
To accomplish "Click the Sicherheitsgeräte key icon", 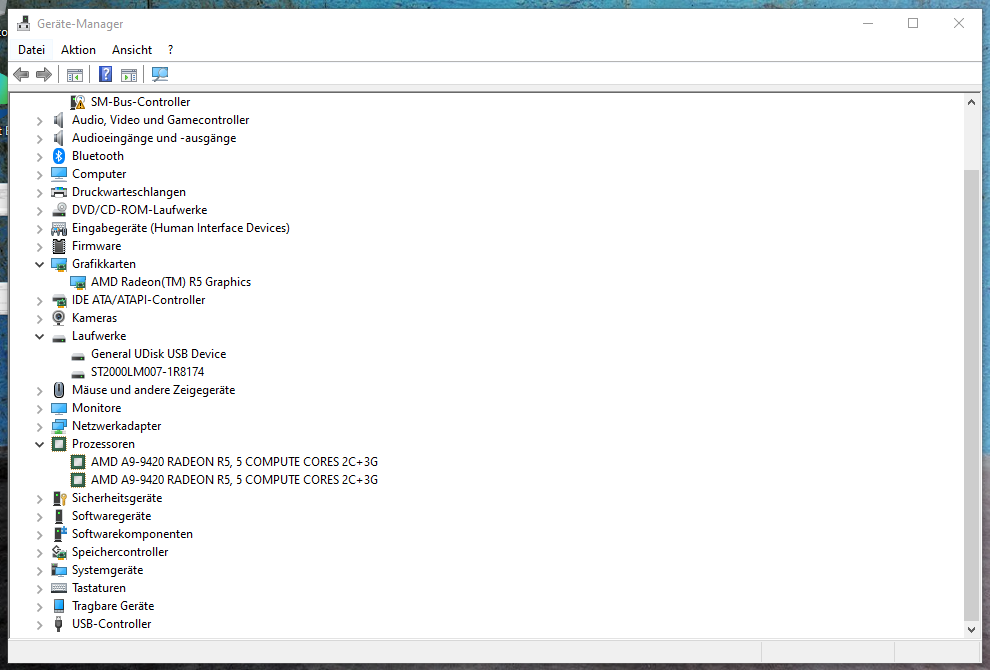I will coord(59,498).
